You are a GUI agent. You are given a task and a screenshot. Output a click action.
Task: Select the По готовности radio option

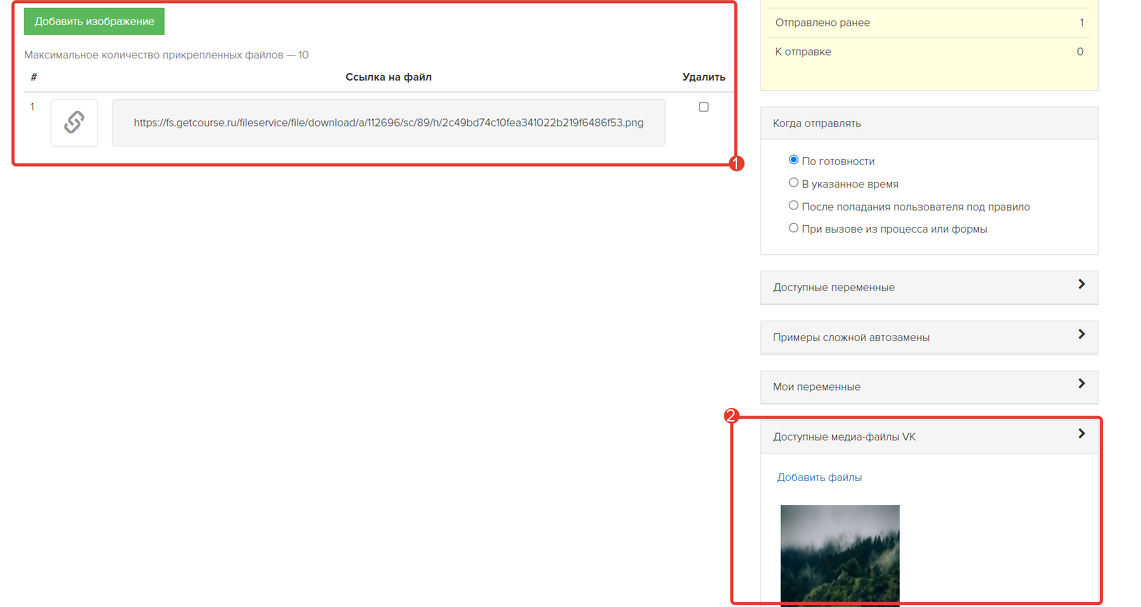pyautogui.click(x=794, y=160)
